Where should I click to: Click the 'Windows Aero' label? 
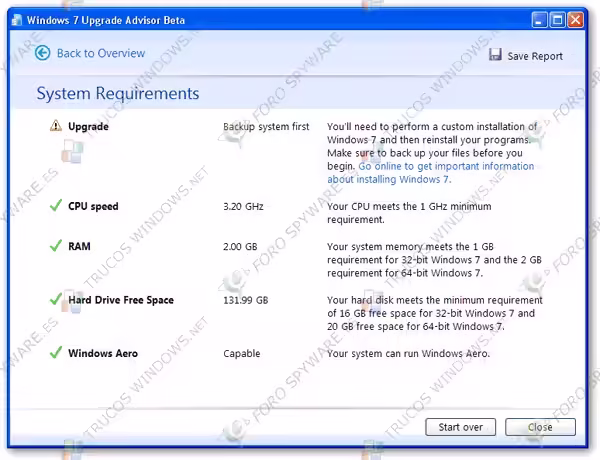pyautogui.click(x=103, y=353)
